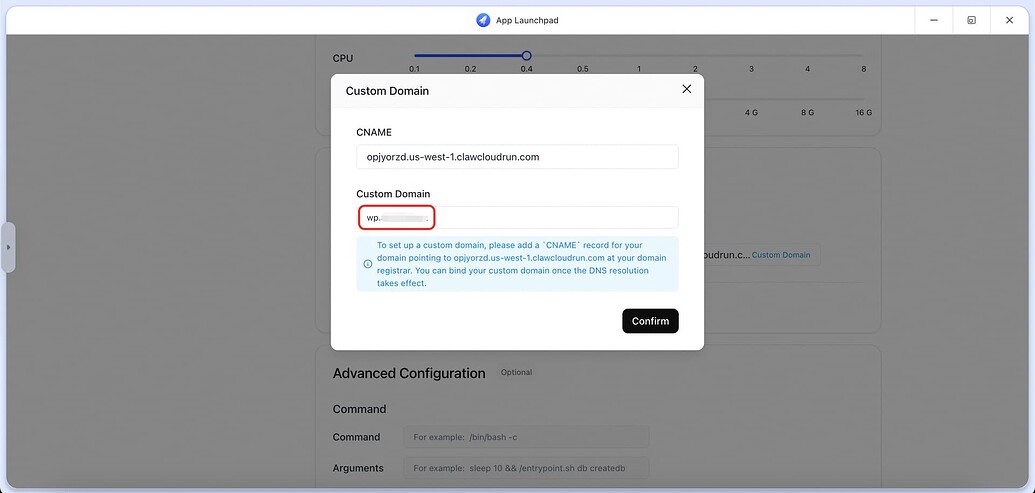Minimize the App Launchpad window
Viewport: 1035px width, 493px height.
[934, 20]
